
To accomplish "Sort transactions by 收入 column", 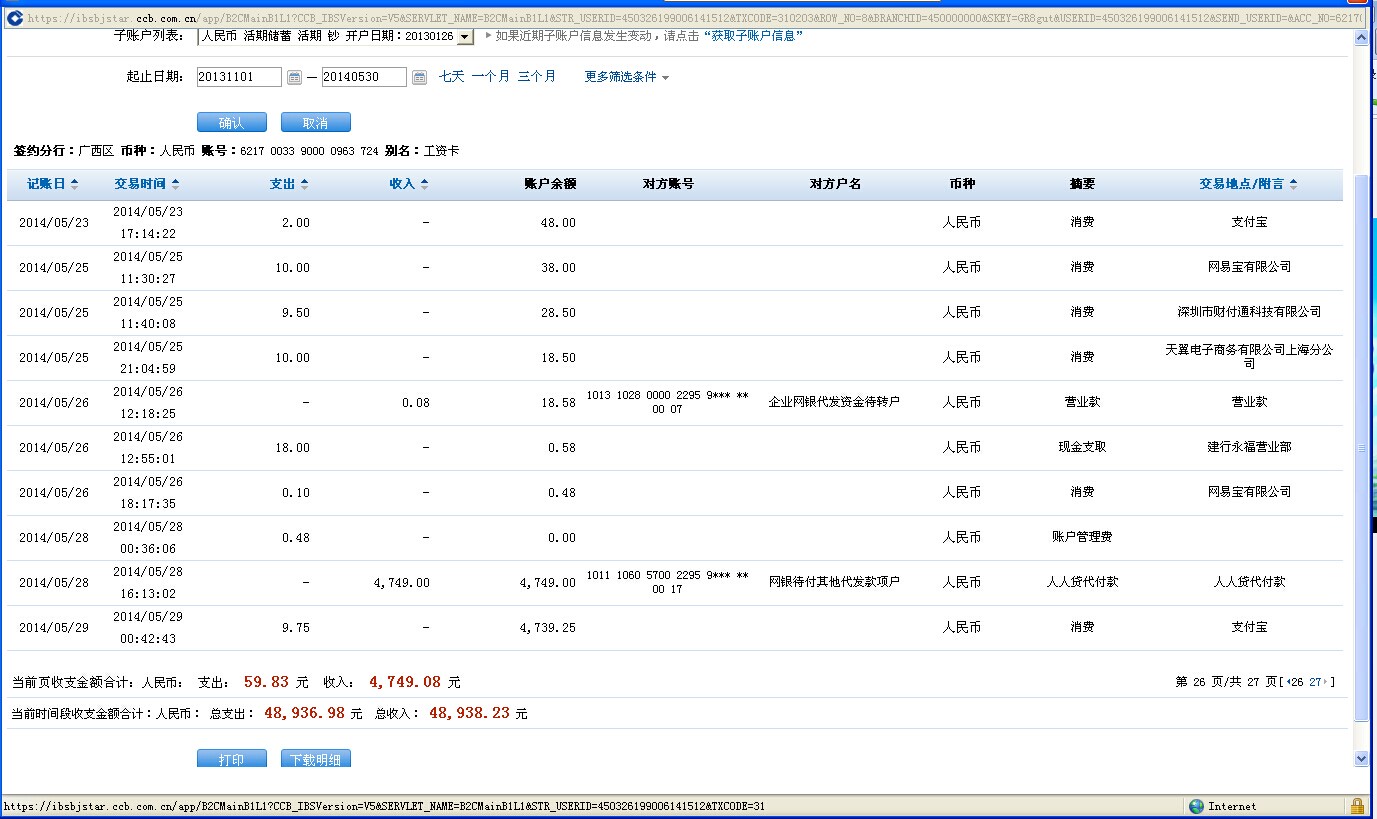I will (x=409, y=184).
